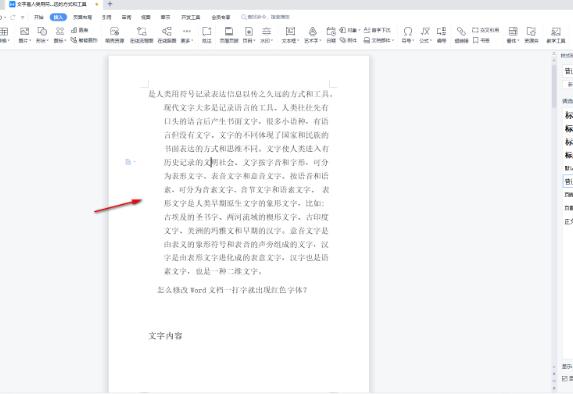Add a 交叉引用 cross reference
The height and width of the screenshot is (394, 573).
pyautogui.click(x=486, y=30)
